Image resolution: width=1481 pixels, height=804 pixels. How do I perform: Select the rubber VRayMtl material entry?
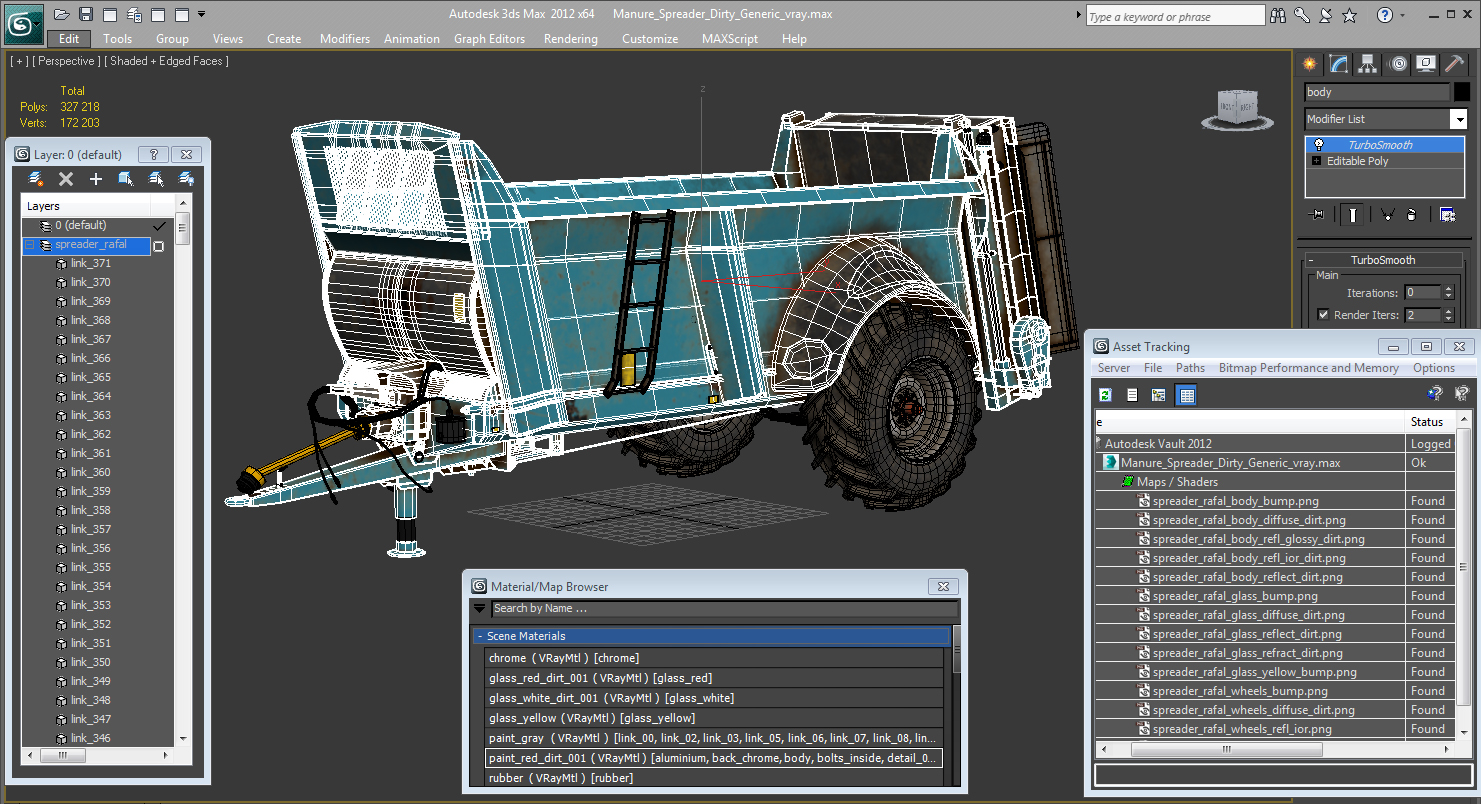point(714,778)
